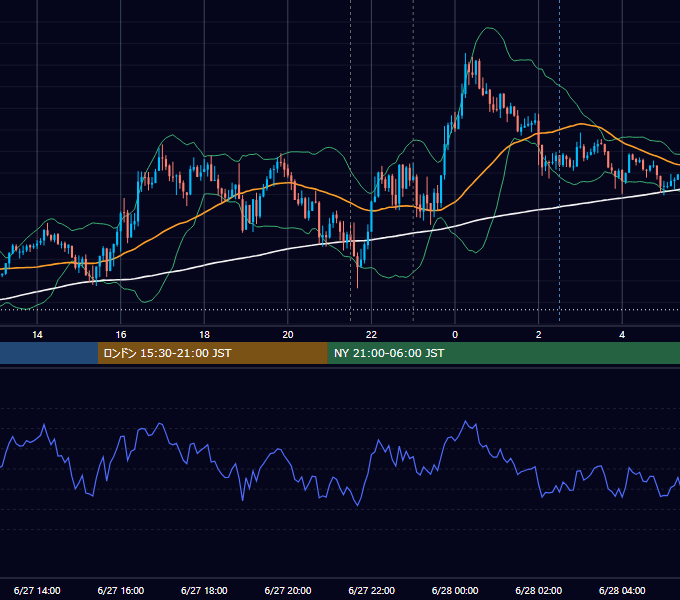680x600 pixels.
Task: Click the 6/28 00:00 date label
Action: pyautogui.click(x=455, y=590)
